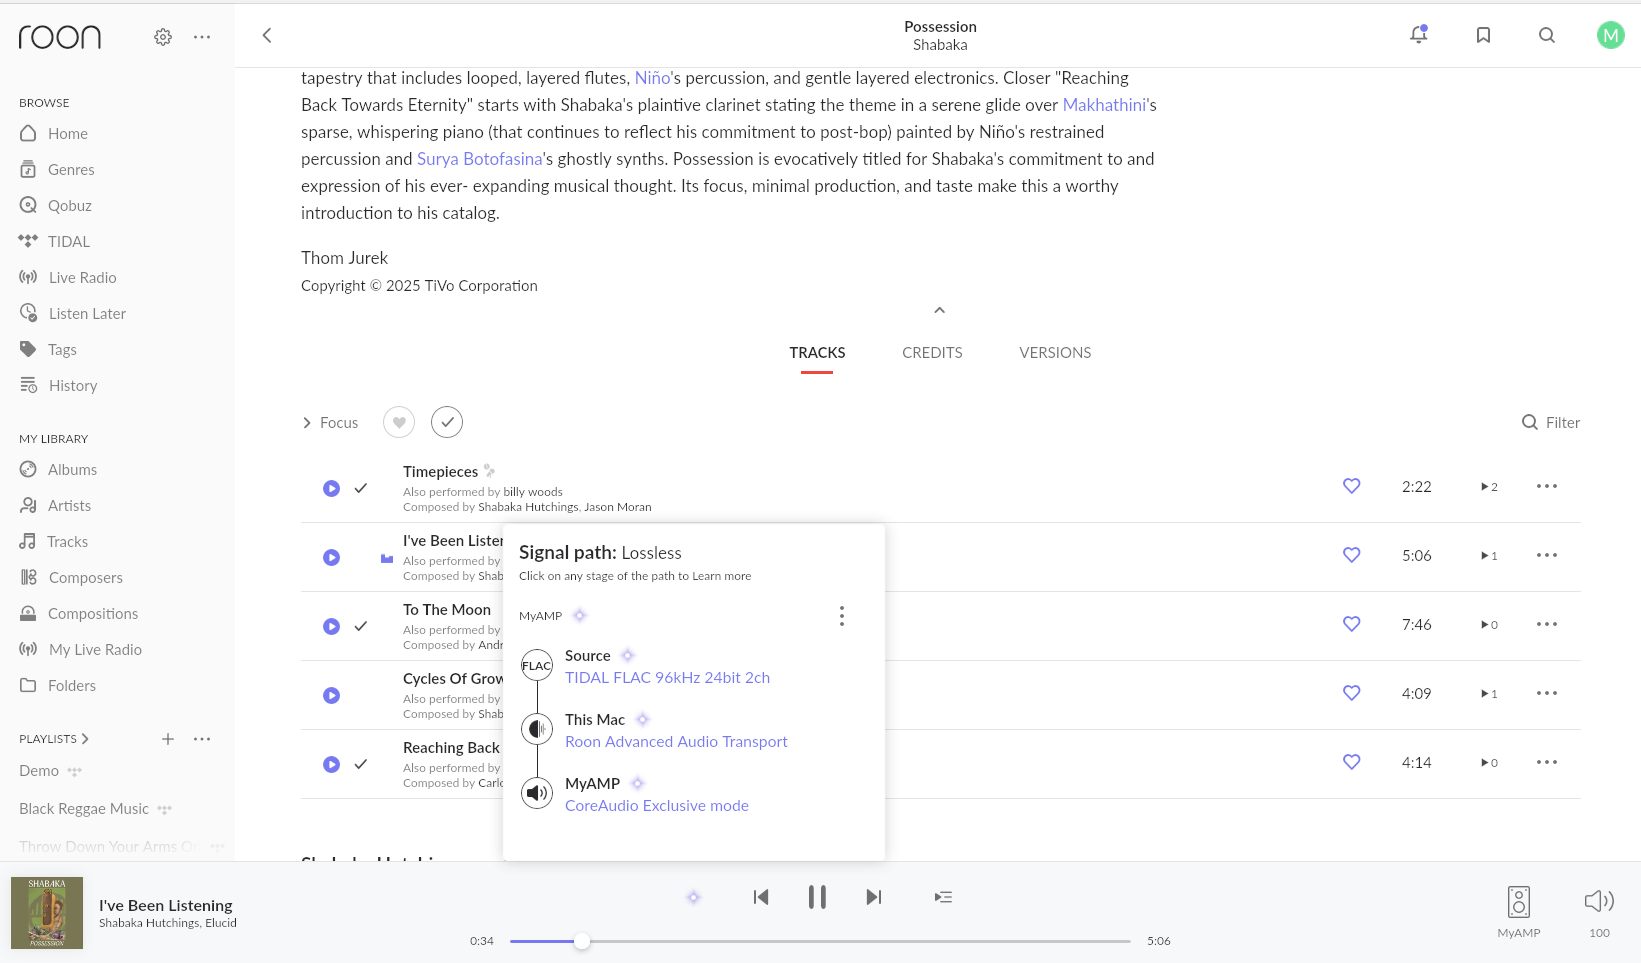This screenshot has height=963, width=1641.
Task: Open the Surya Botofasina artist link
Action: click(479, 159)
